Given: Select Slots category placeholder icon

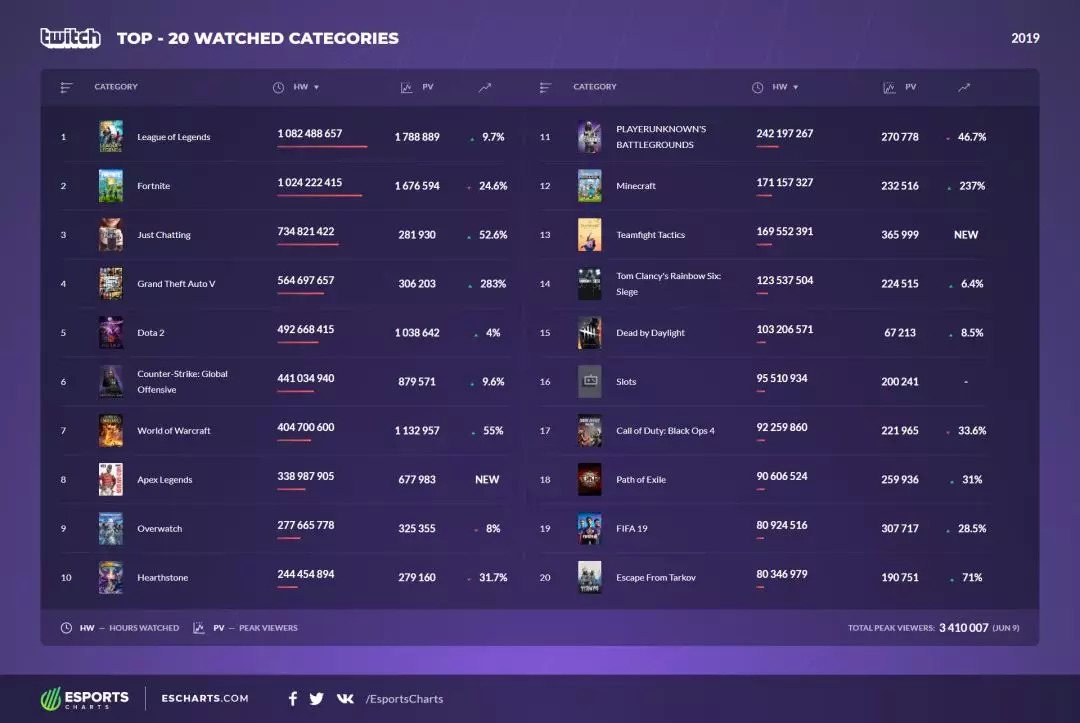Looking at the screenshot, I should (x=590, y=381).
